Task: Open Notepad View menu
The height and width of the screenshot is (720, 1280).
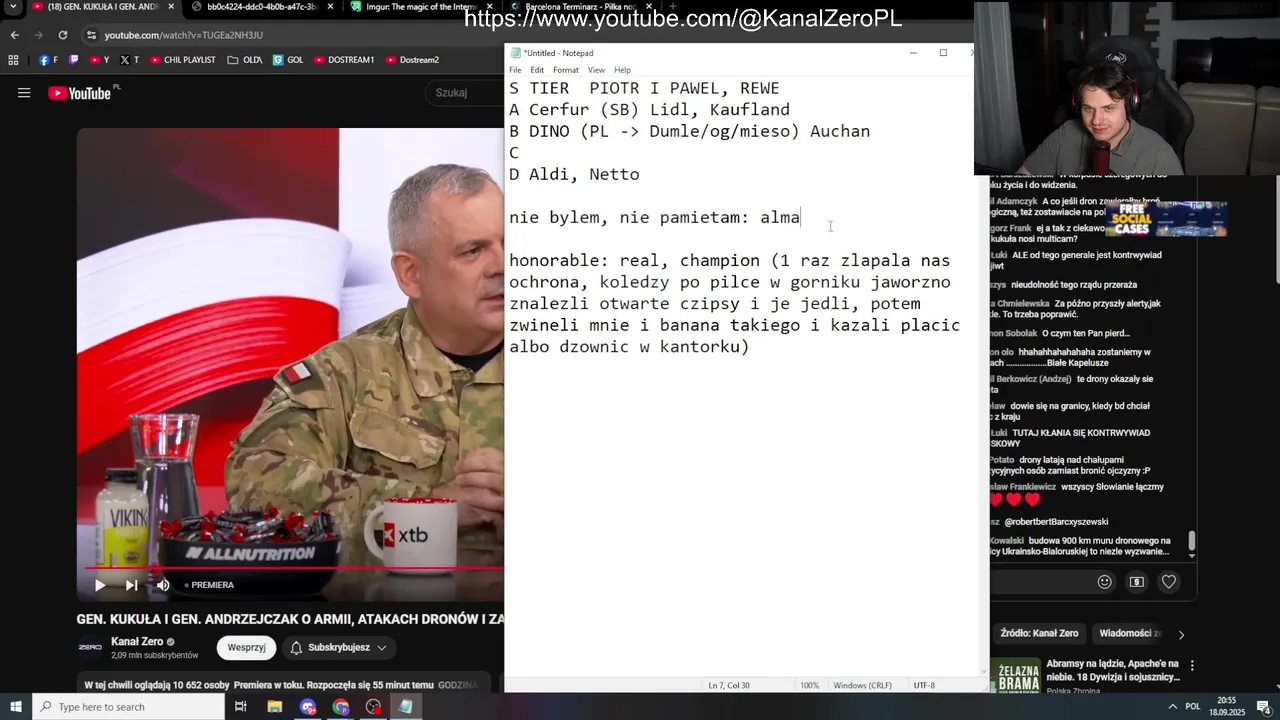Action: [596, 70]
